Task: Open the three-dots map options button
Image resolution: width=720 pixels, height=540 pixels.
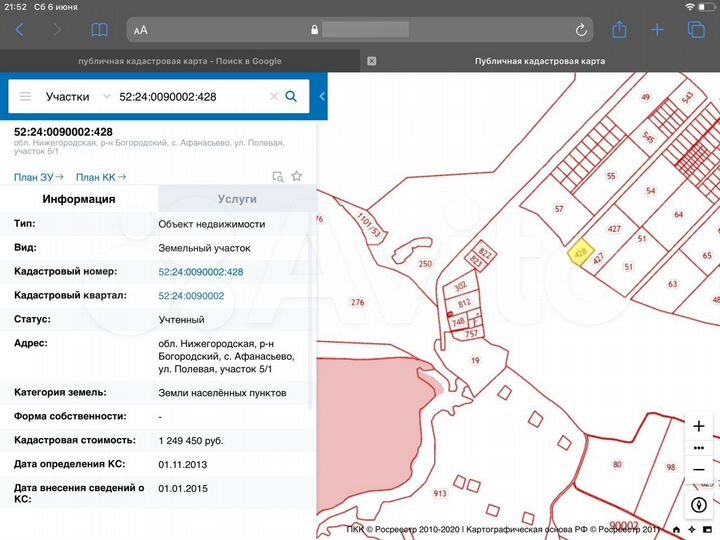Action: coord(699,447)
